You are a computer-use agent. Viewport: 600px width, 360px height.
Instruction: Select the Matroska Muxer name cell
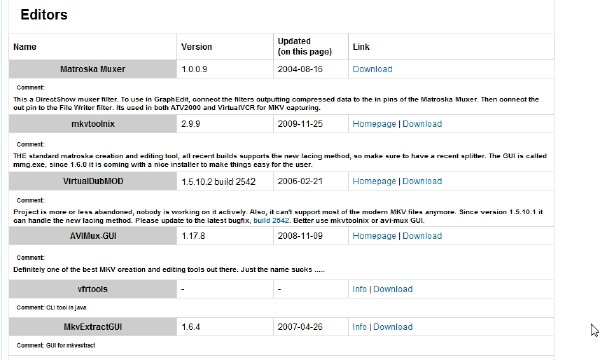click(93, 69)
